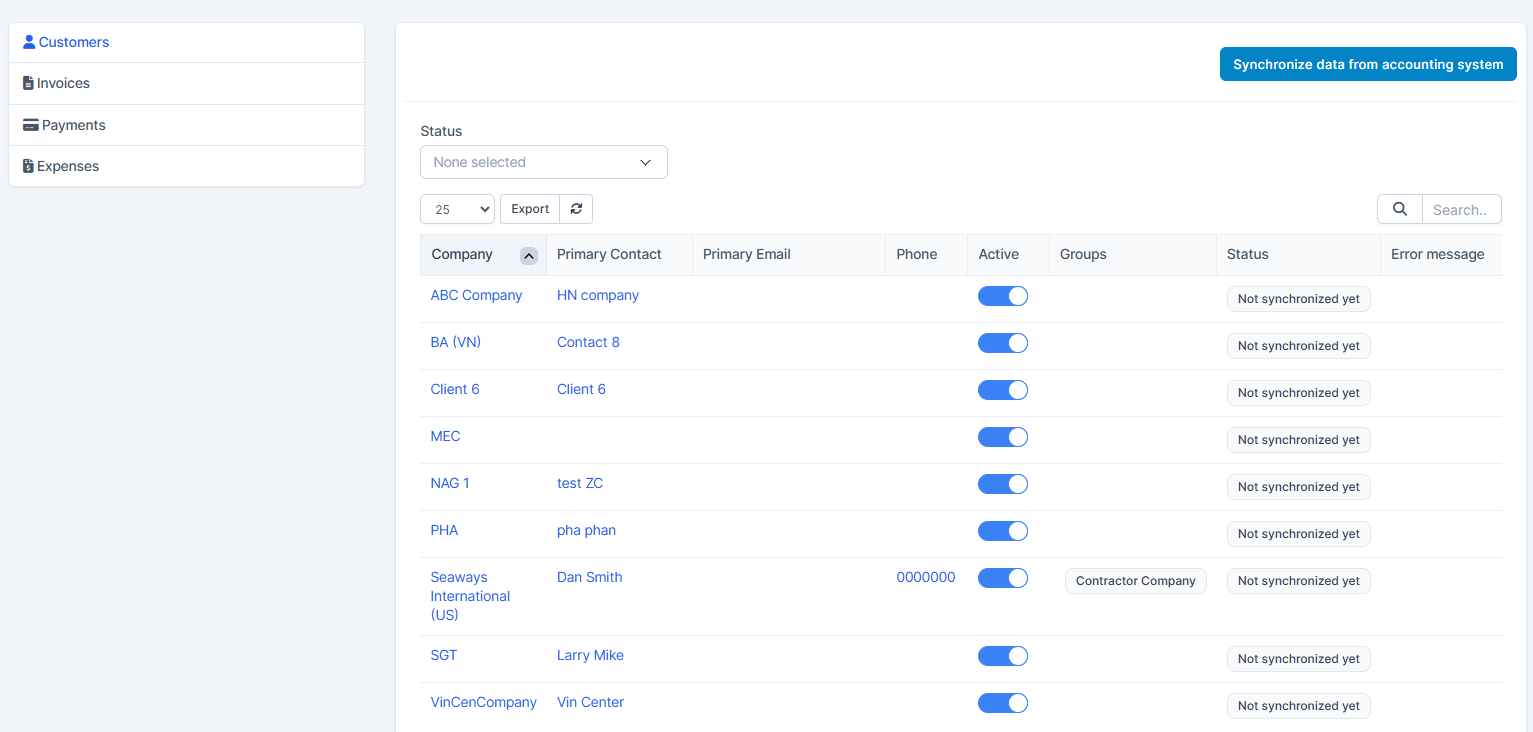1533x732 pixels.
Task: Focus the Search input field
Action: pos(1460,209)
